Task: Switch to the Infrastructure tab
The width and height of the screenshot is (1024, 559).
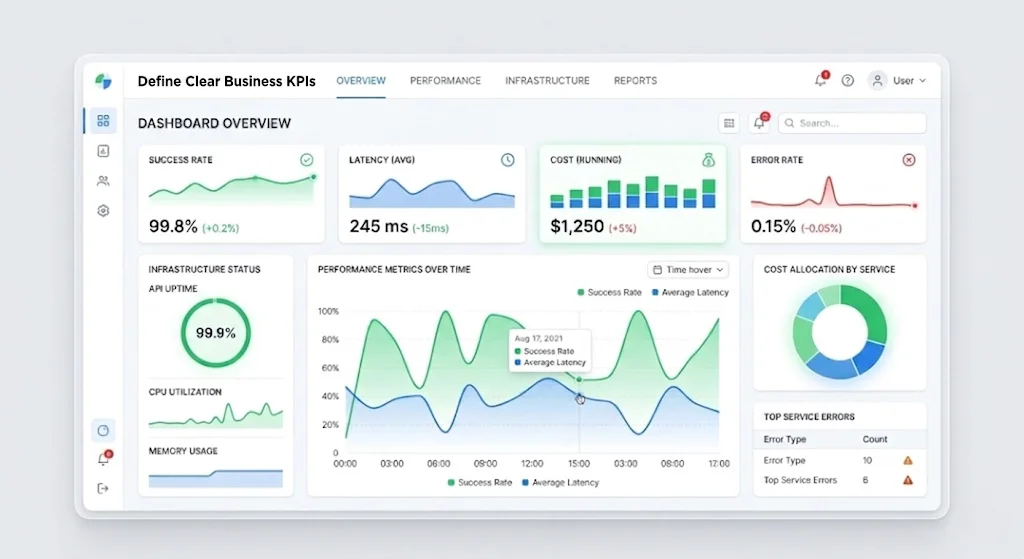Action: 547,80
